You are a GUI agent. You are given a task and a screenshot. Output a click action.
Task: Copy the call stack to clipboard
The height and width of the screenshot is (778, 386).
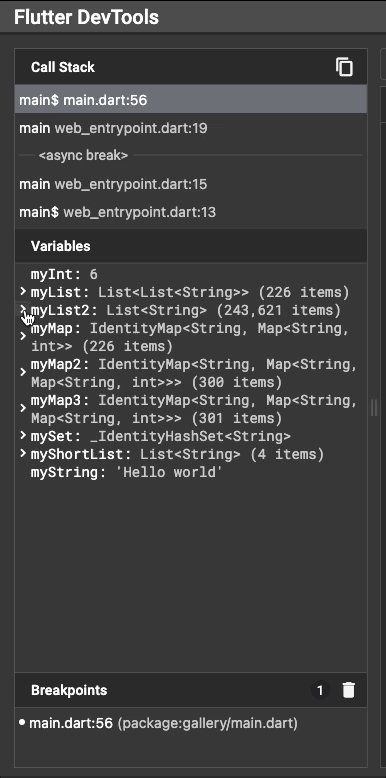[x=344, y=67]
